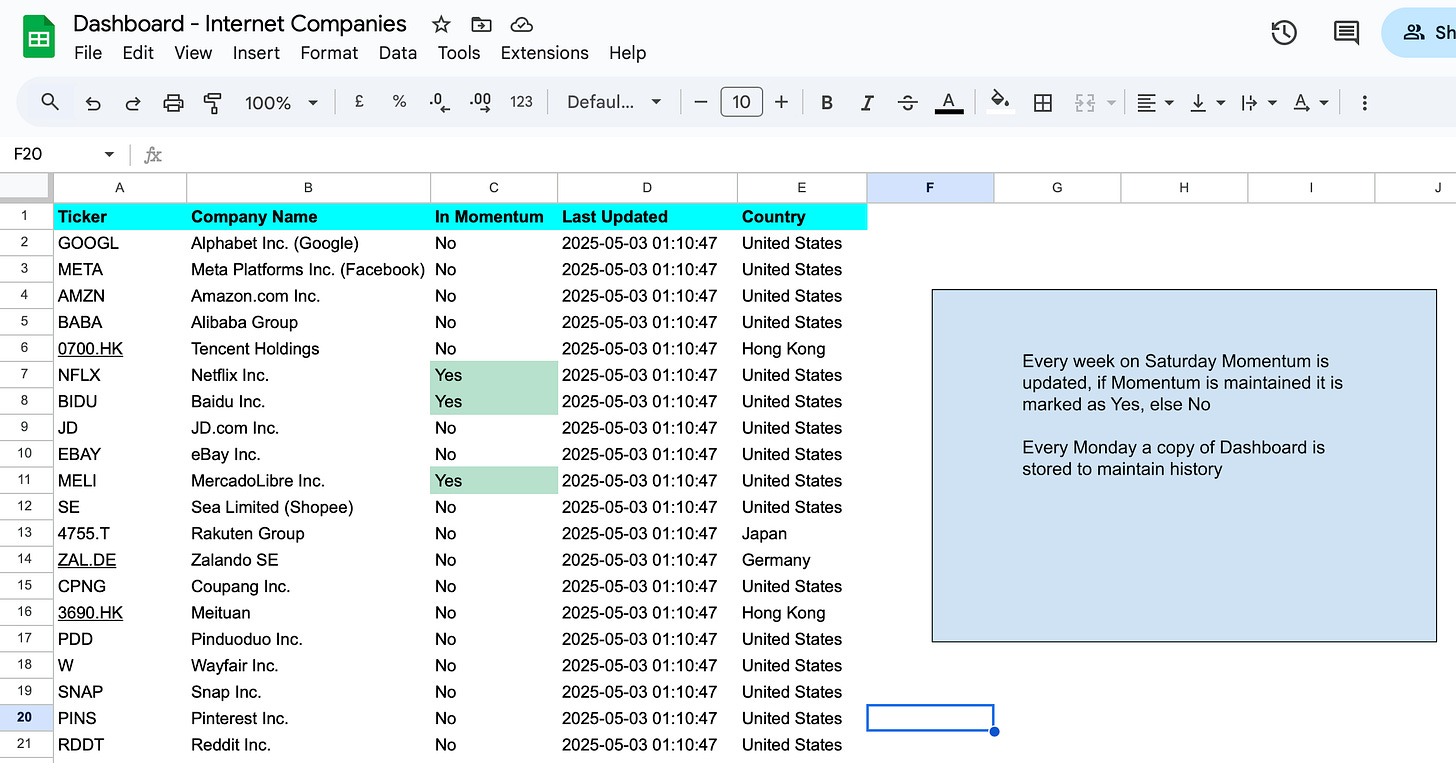This screenshot has height=763, width=1456.
Task: Select column F header
Action: [930, 187]
